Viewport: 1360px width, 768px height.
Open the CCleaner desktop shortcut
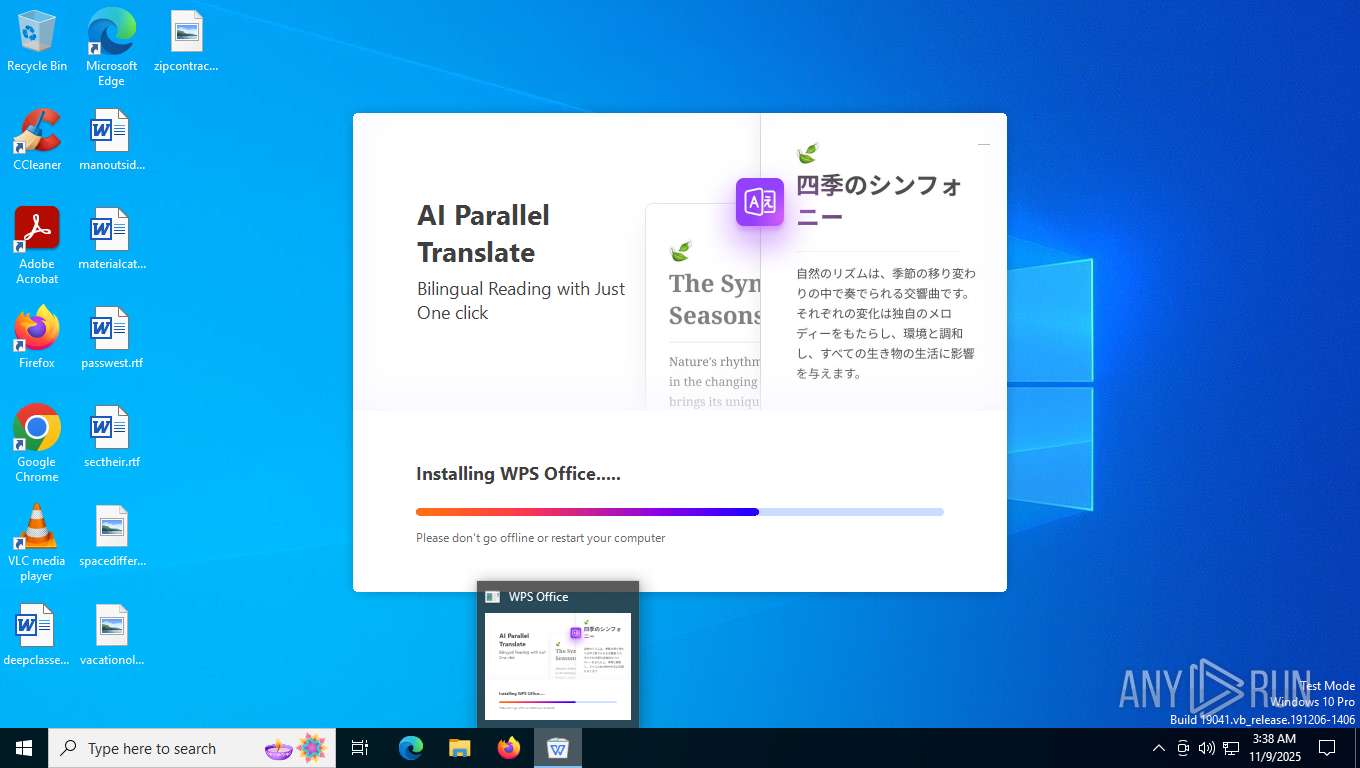[x=37, y=140]
